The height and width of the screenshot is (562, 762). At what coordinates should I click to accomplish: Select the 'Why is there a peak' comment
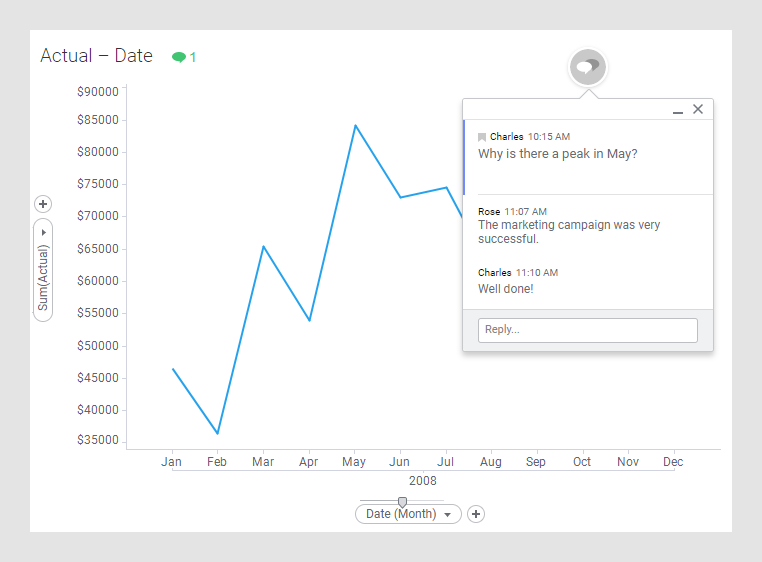pyautogui.click(x=557, y=154)
